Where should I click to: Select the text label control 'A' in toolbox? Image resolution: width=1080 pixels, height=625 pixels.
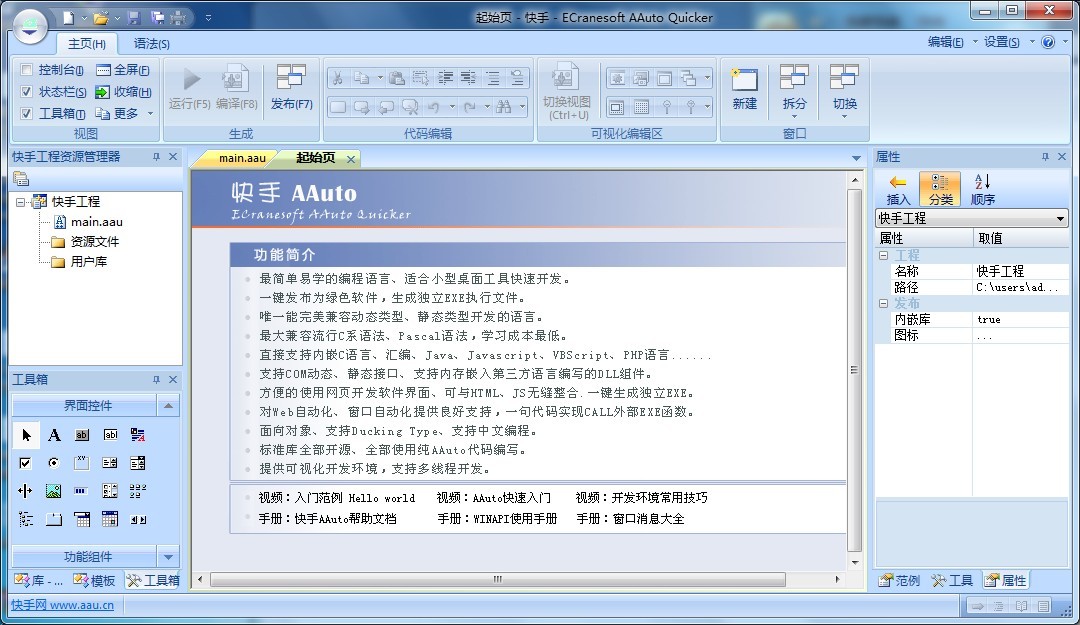click(x=54, y=435)
